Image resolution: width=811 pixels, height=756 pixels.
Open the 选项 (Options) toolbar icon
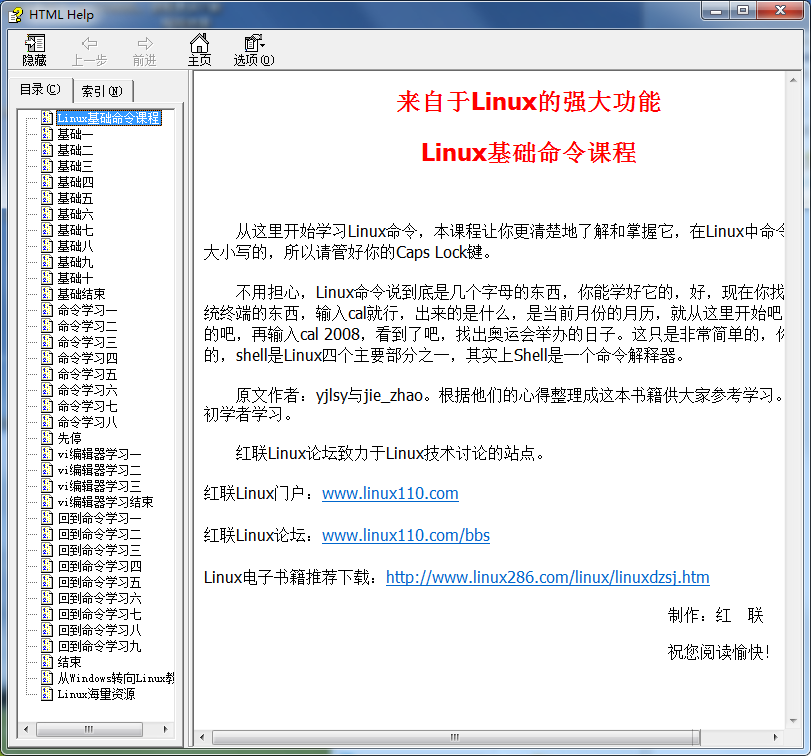click(x=251, y=49)
